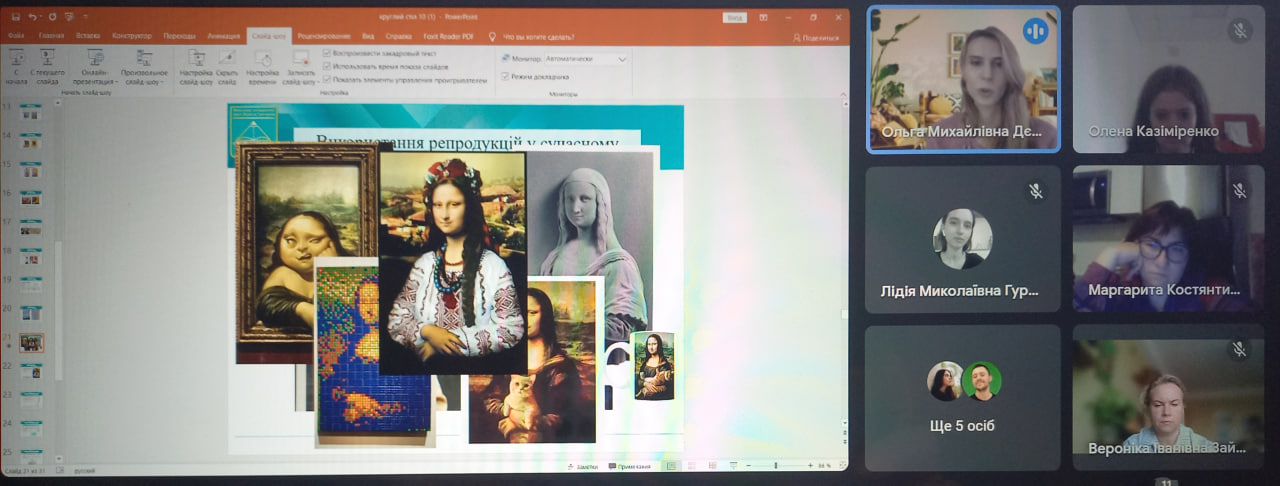Switch to the Вид ribbon tab

367,36
